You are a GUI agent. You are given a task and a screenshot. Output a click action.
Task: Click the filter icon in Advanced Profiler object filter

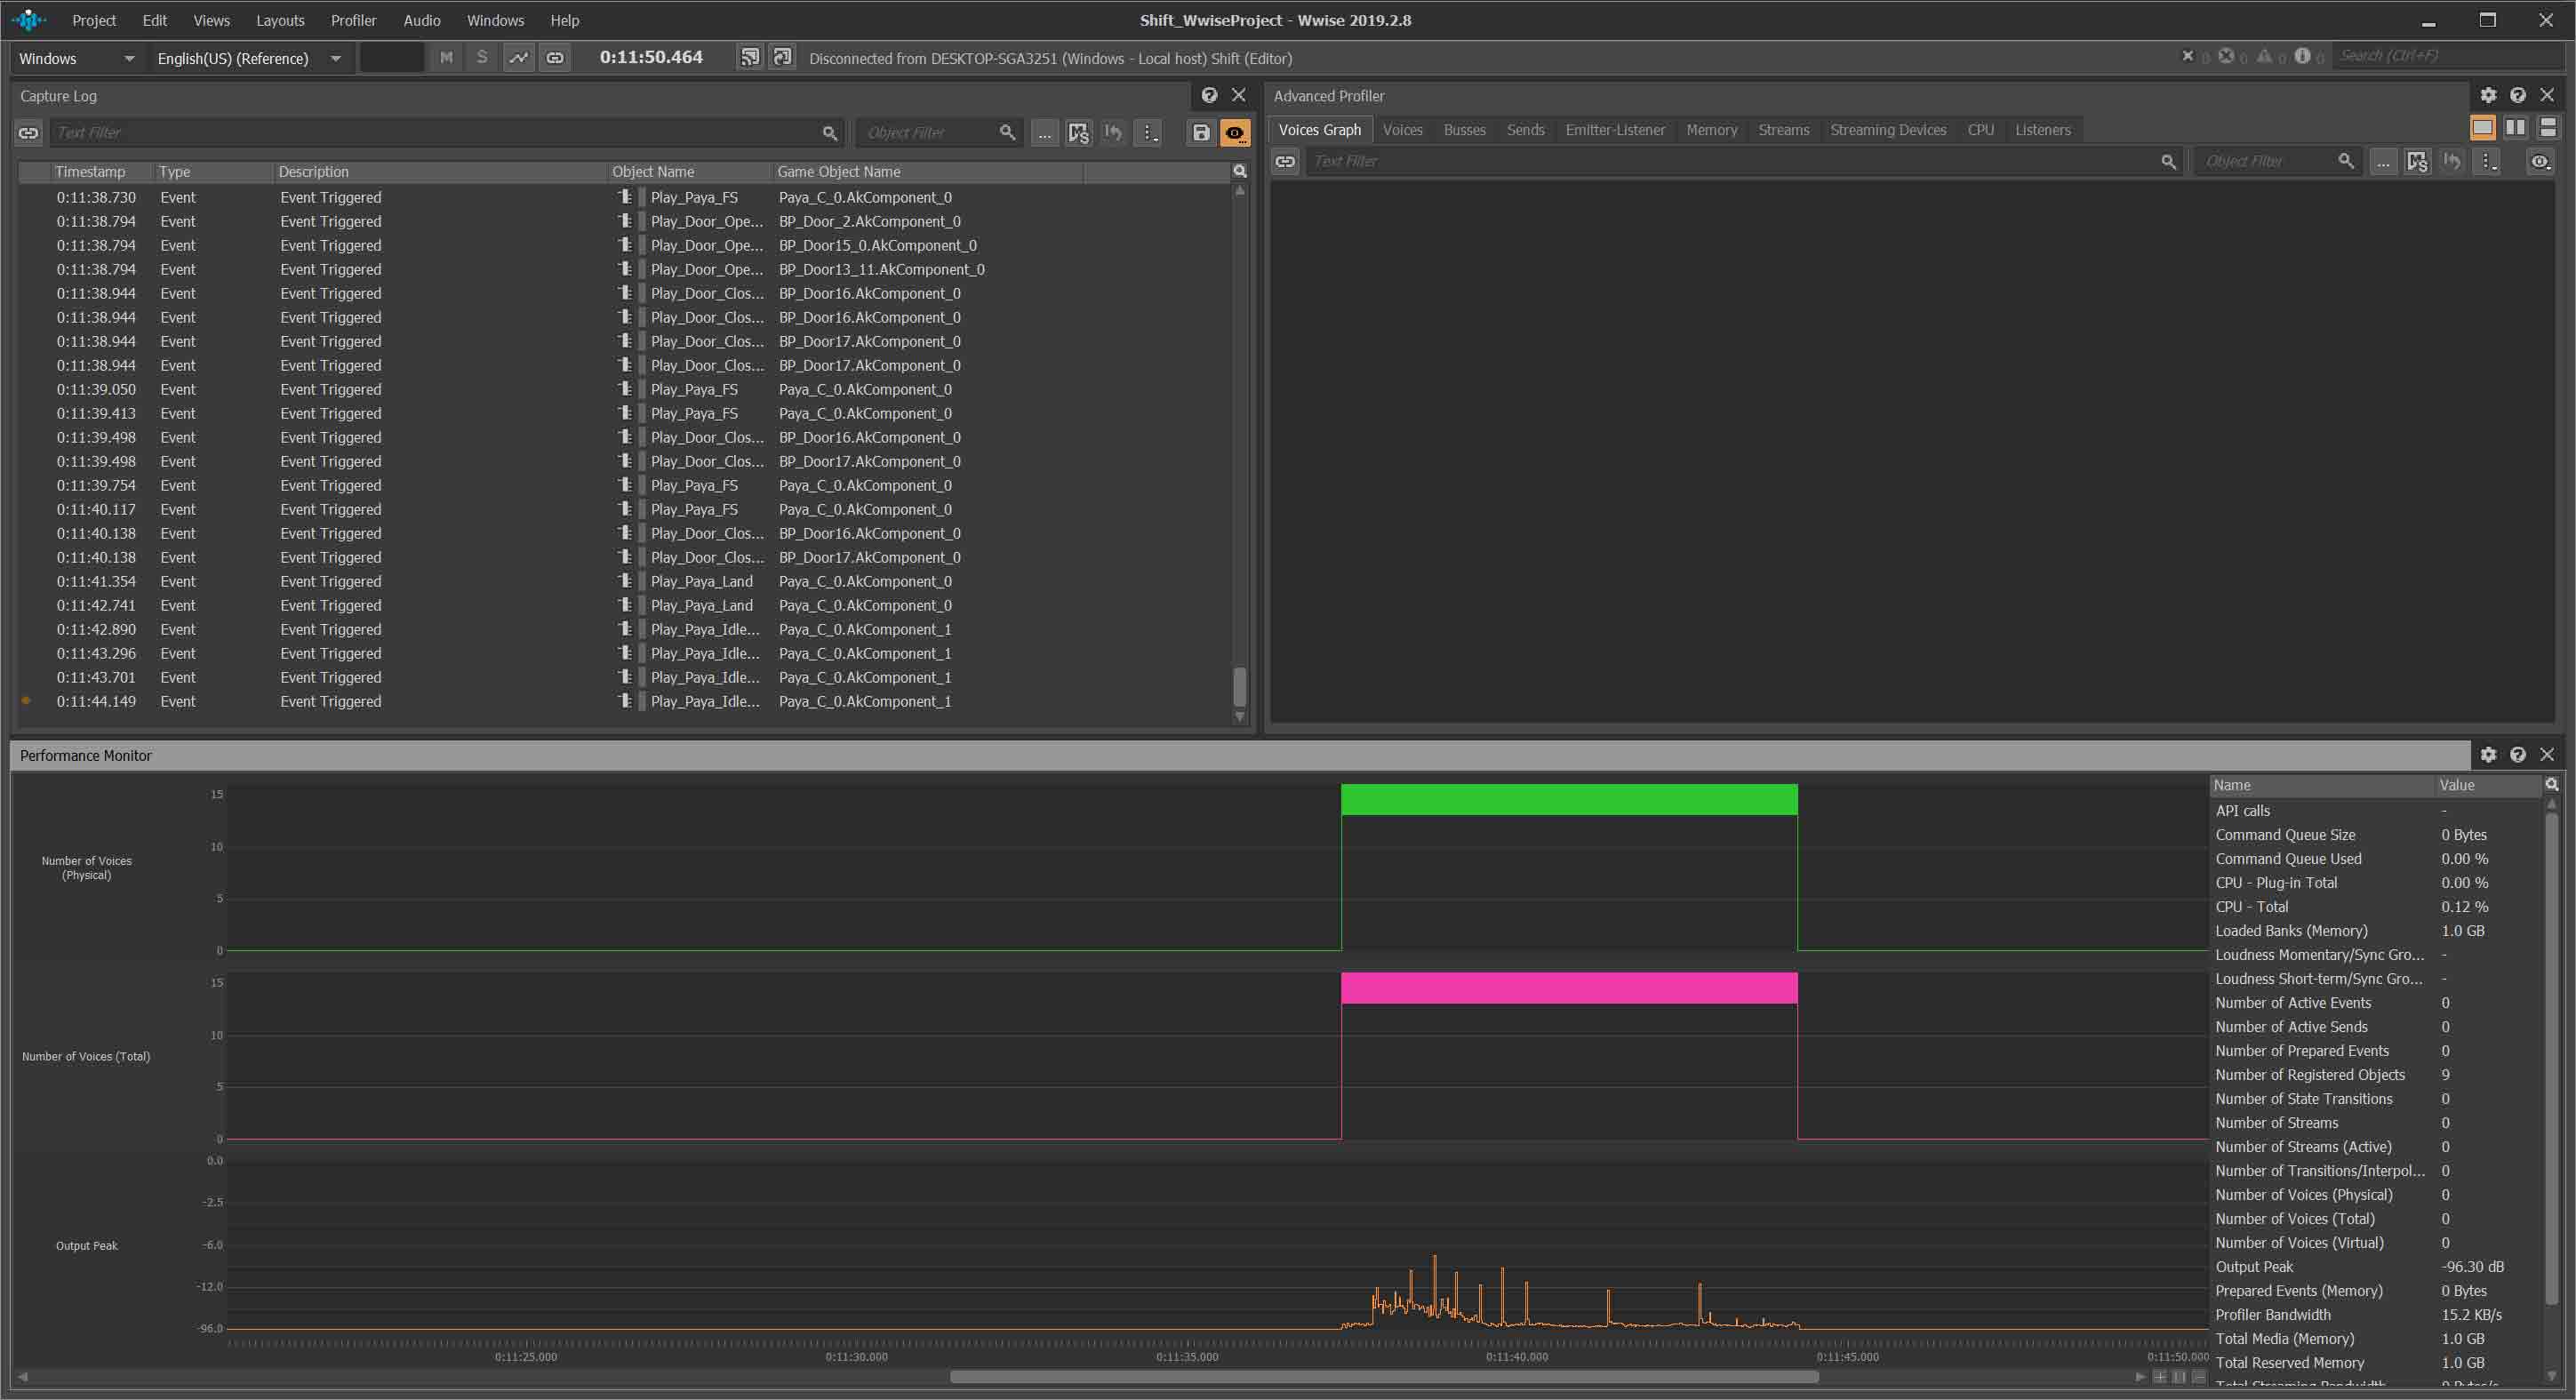click(x=2385, y=160)
